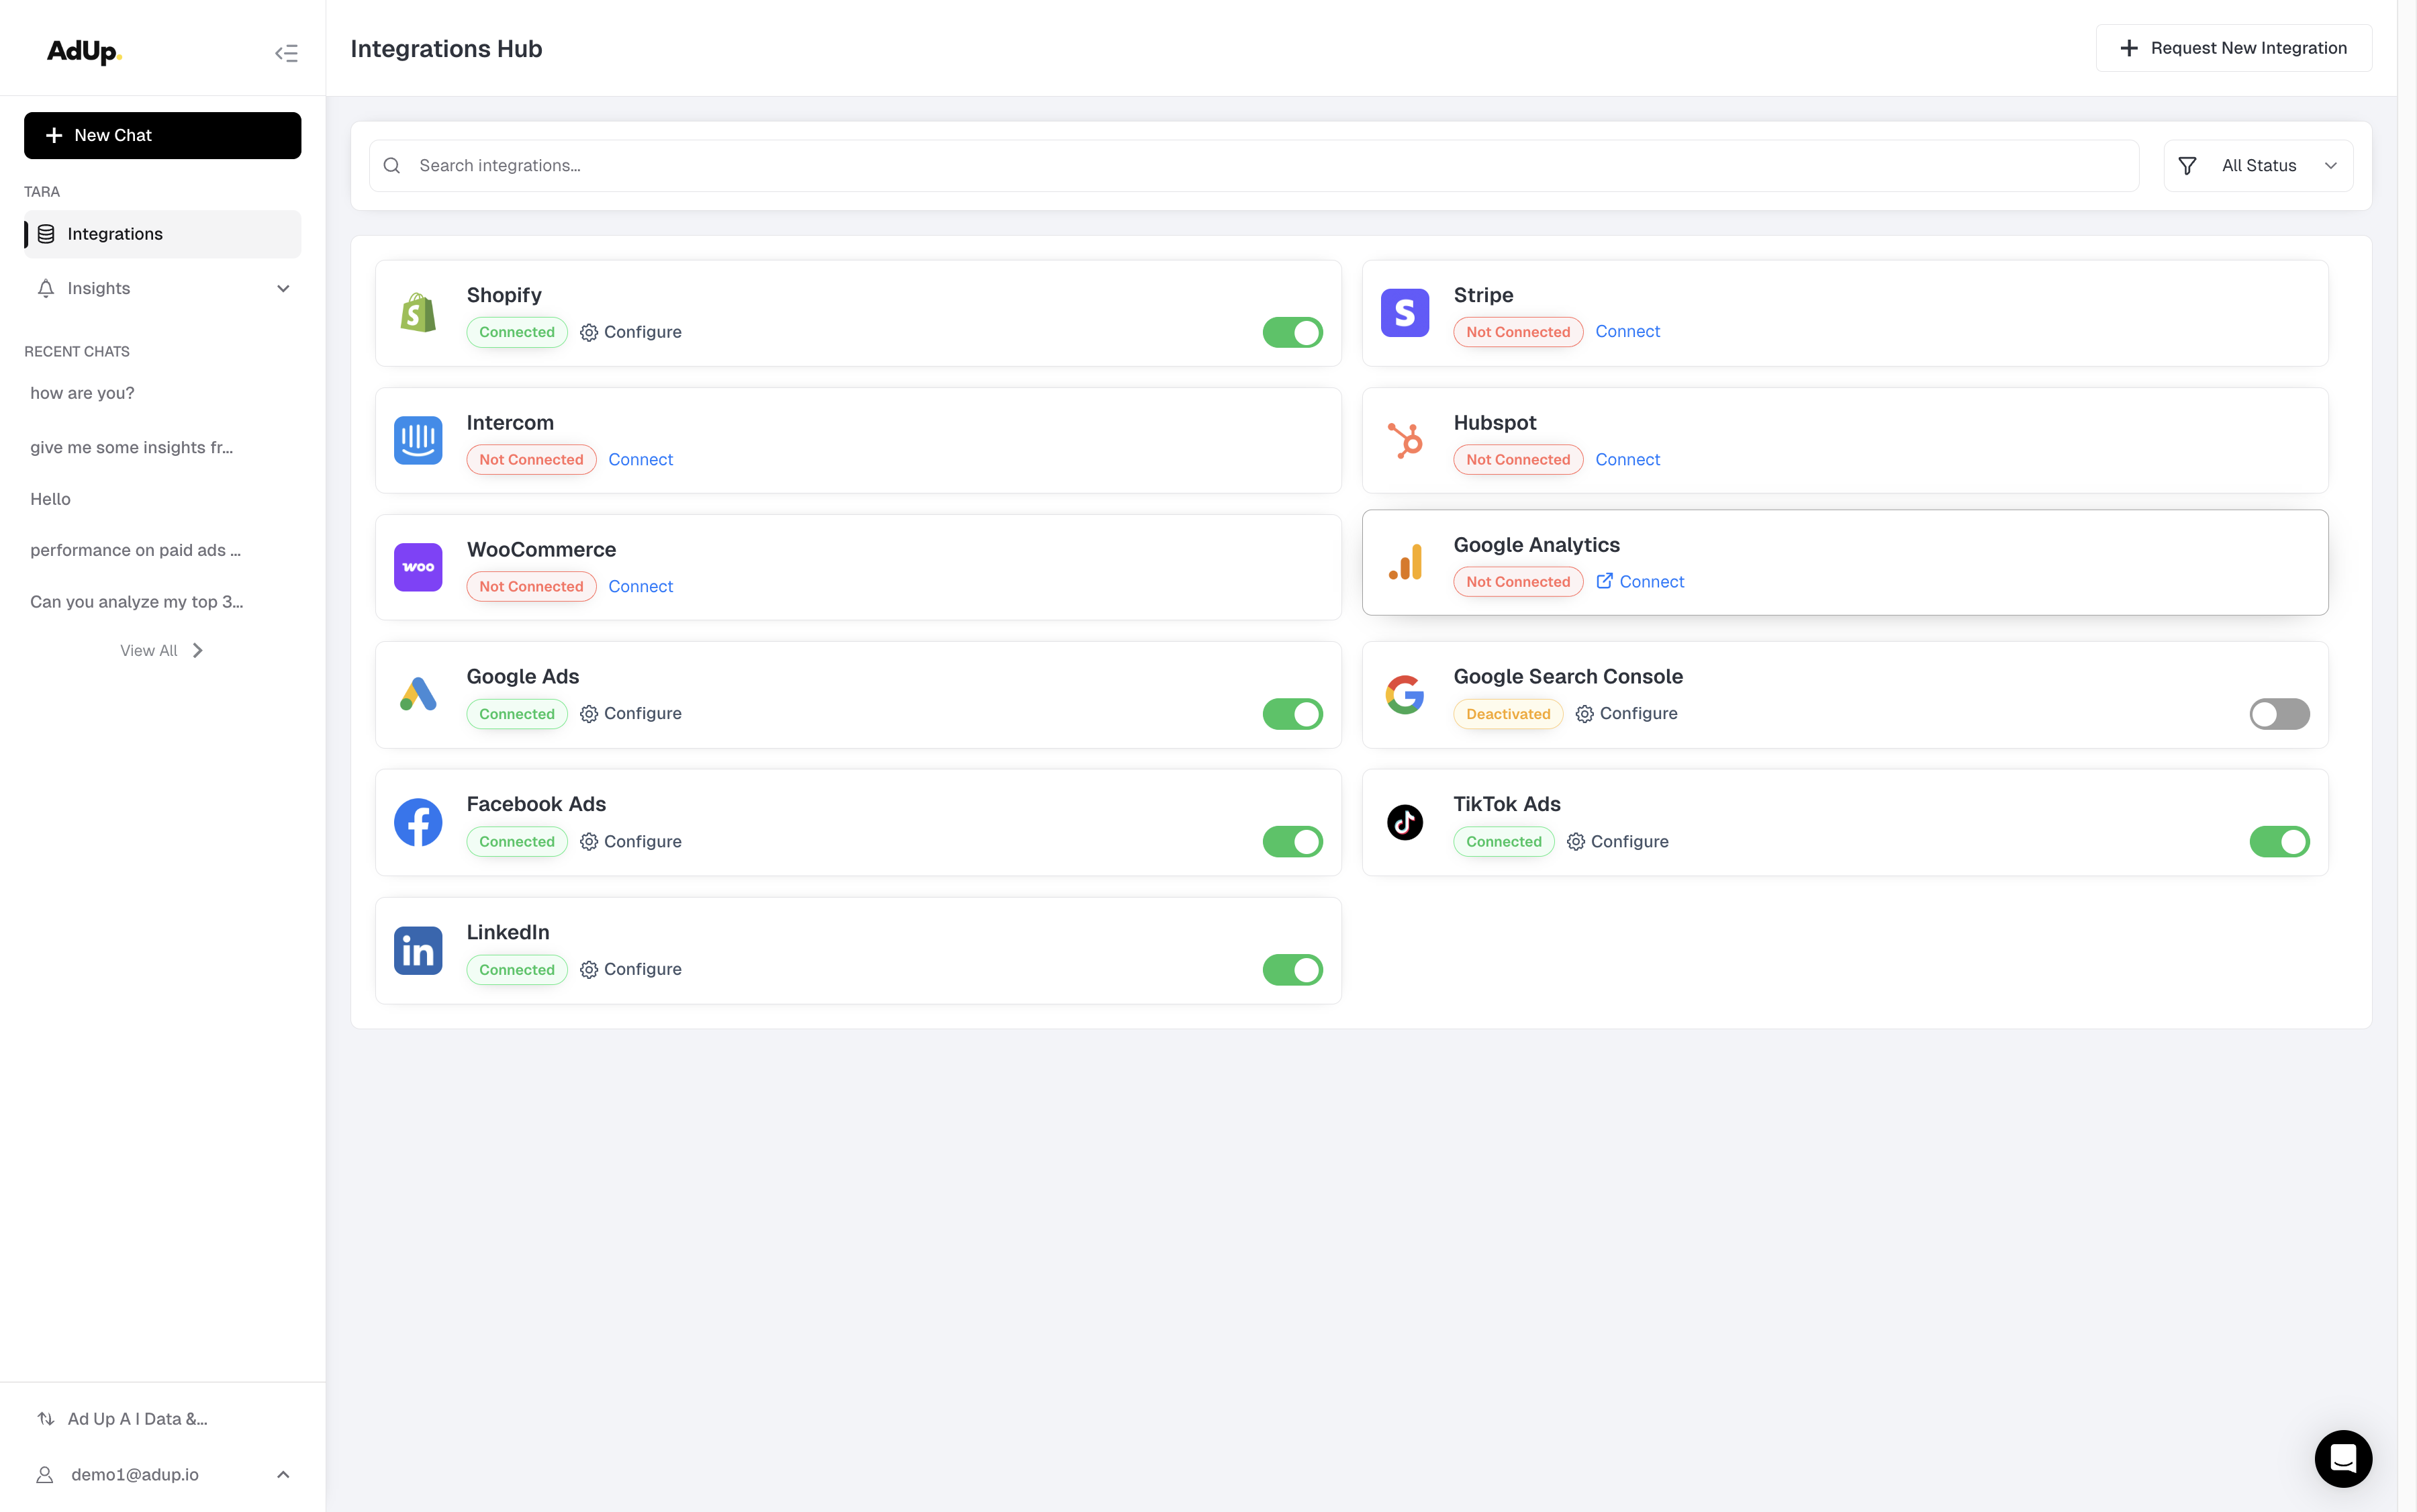Click Request New Integration button
2417x1512 pixels.
click(2233, 48)
